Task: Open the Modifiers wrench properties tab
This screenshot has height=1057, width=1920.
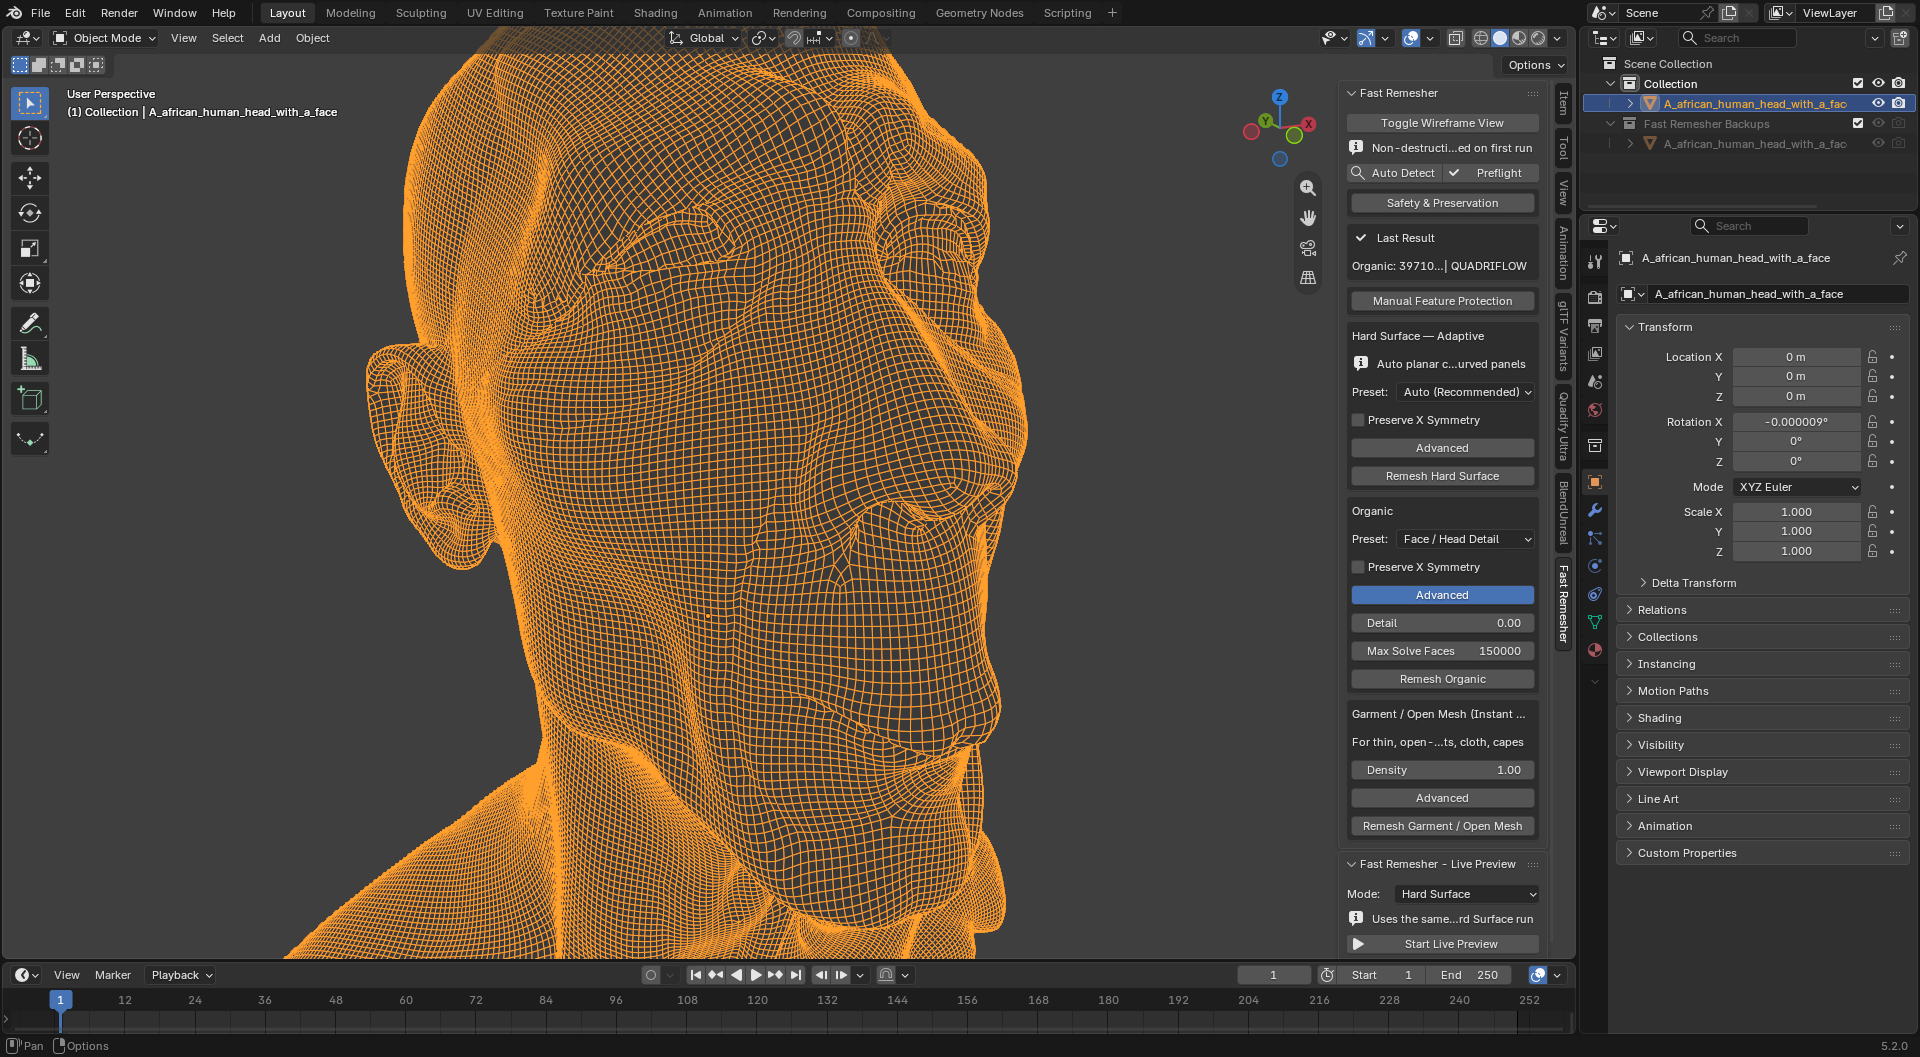Action: 1595,510
